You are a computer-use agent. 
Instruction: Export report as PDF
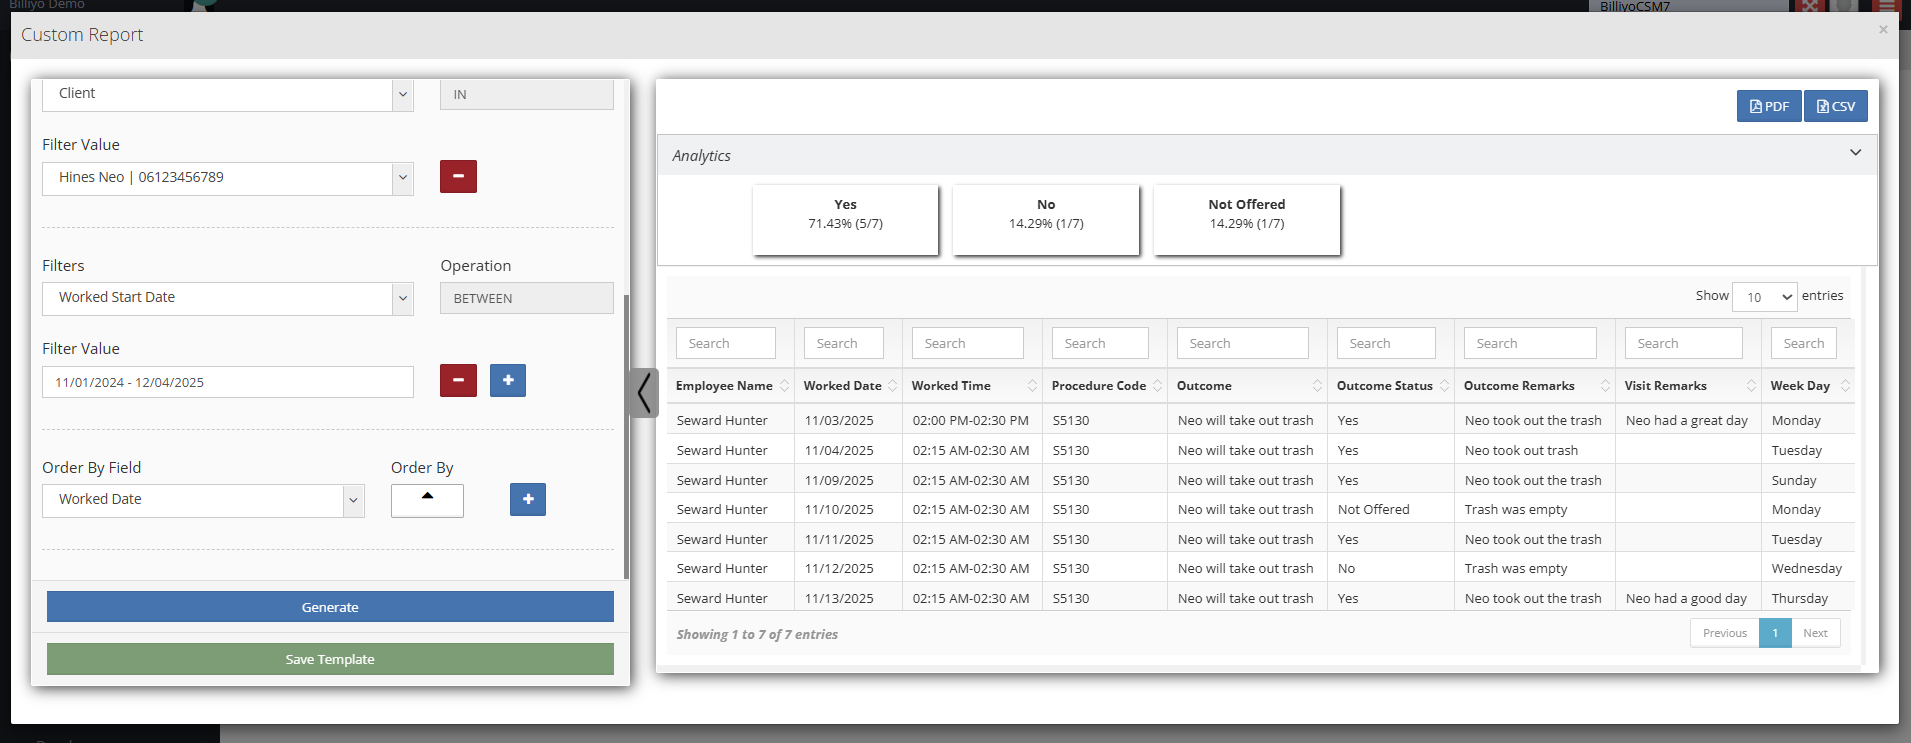tap(1768, 106)
